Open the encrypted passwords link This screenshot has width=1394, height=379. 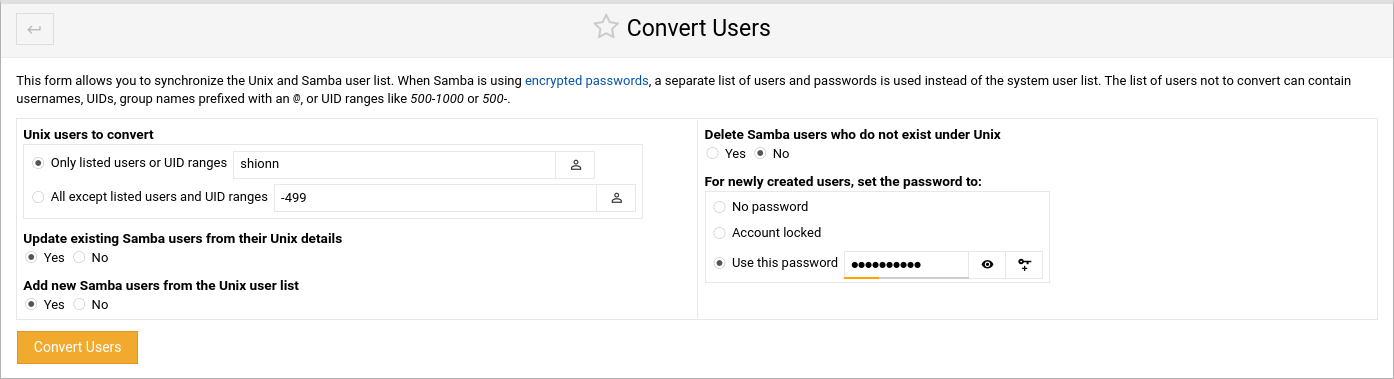(587, 81)
